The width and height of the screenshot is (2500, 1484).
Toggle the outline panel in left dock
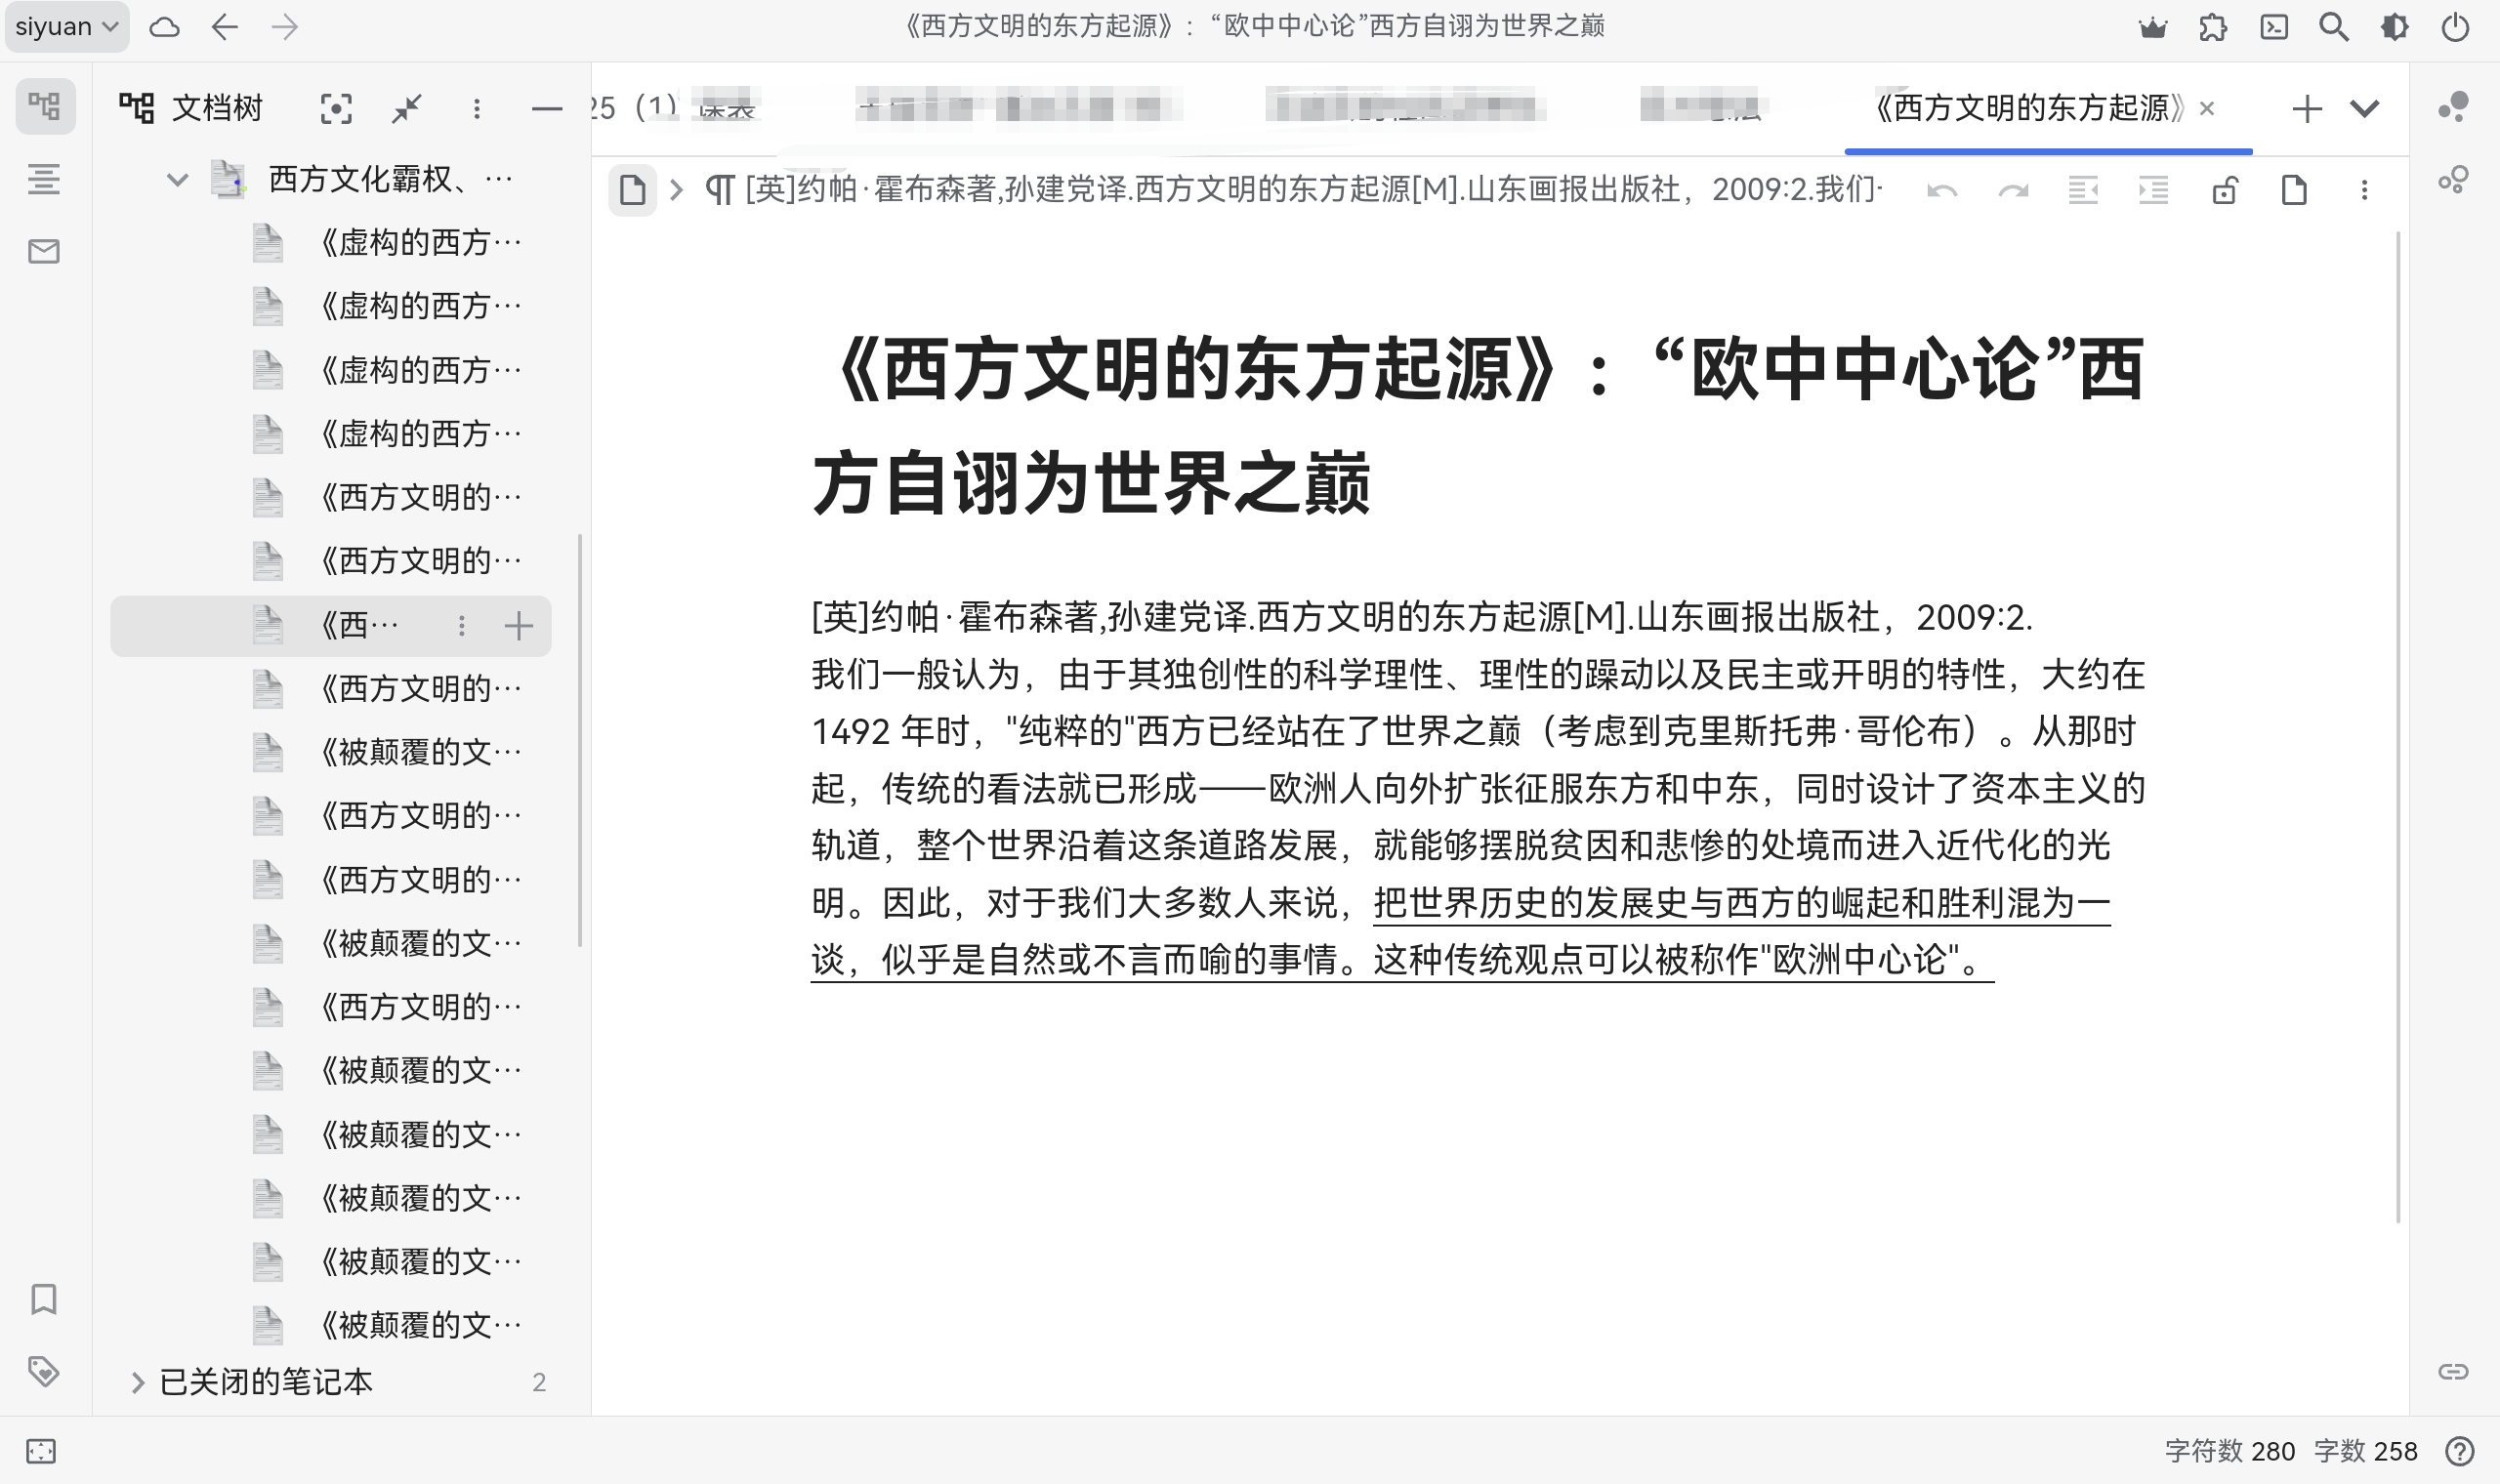tap(44, 181)
